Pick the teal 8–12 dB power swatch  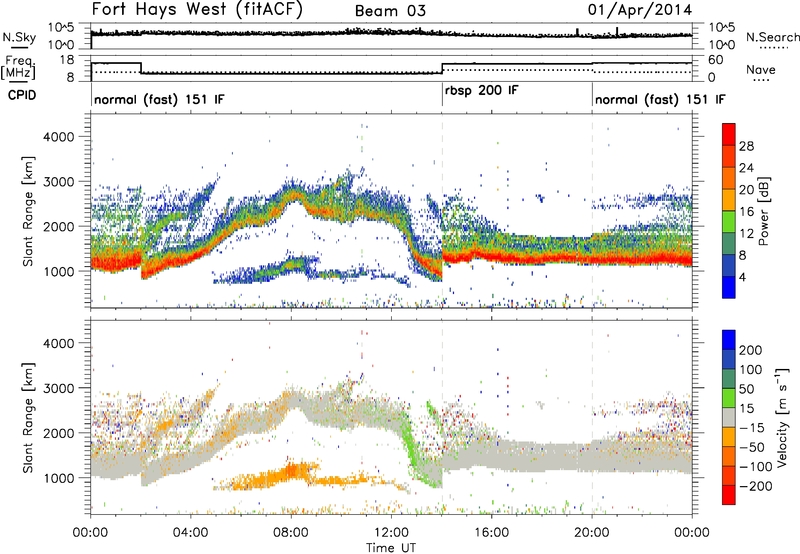tap(729, 243)
